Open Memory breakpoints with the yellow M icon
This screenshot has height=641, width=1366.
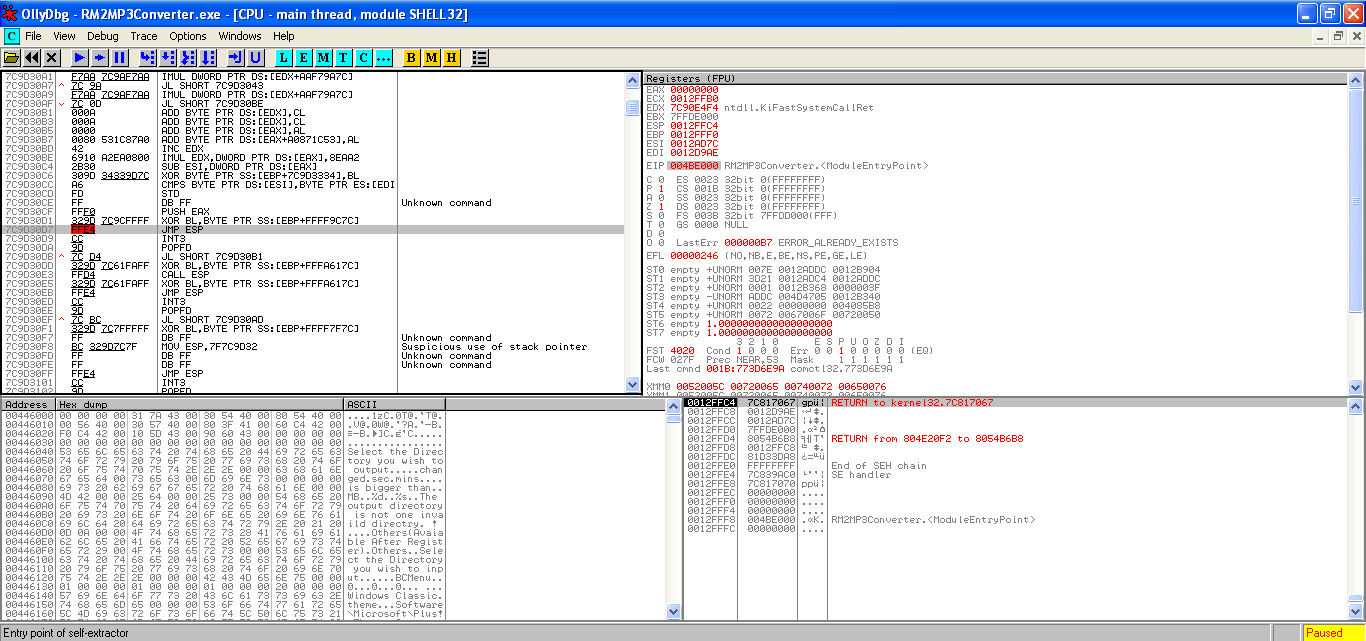point(432,58)
